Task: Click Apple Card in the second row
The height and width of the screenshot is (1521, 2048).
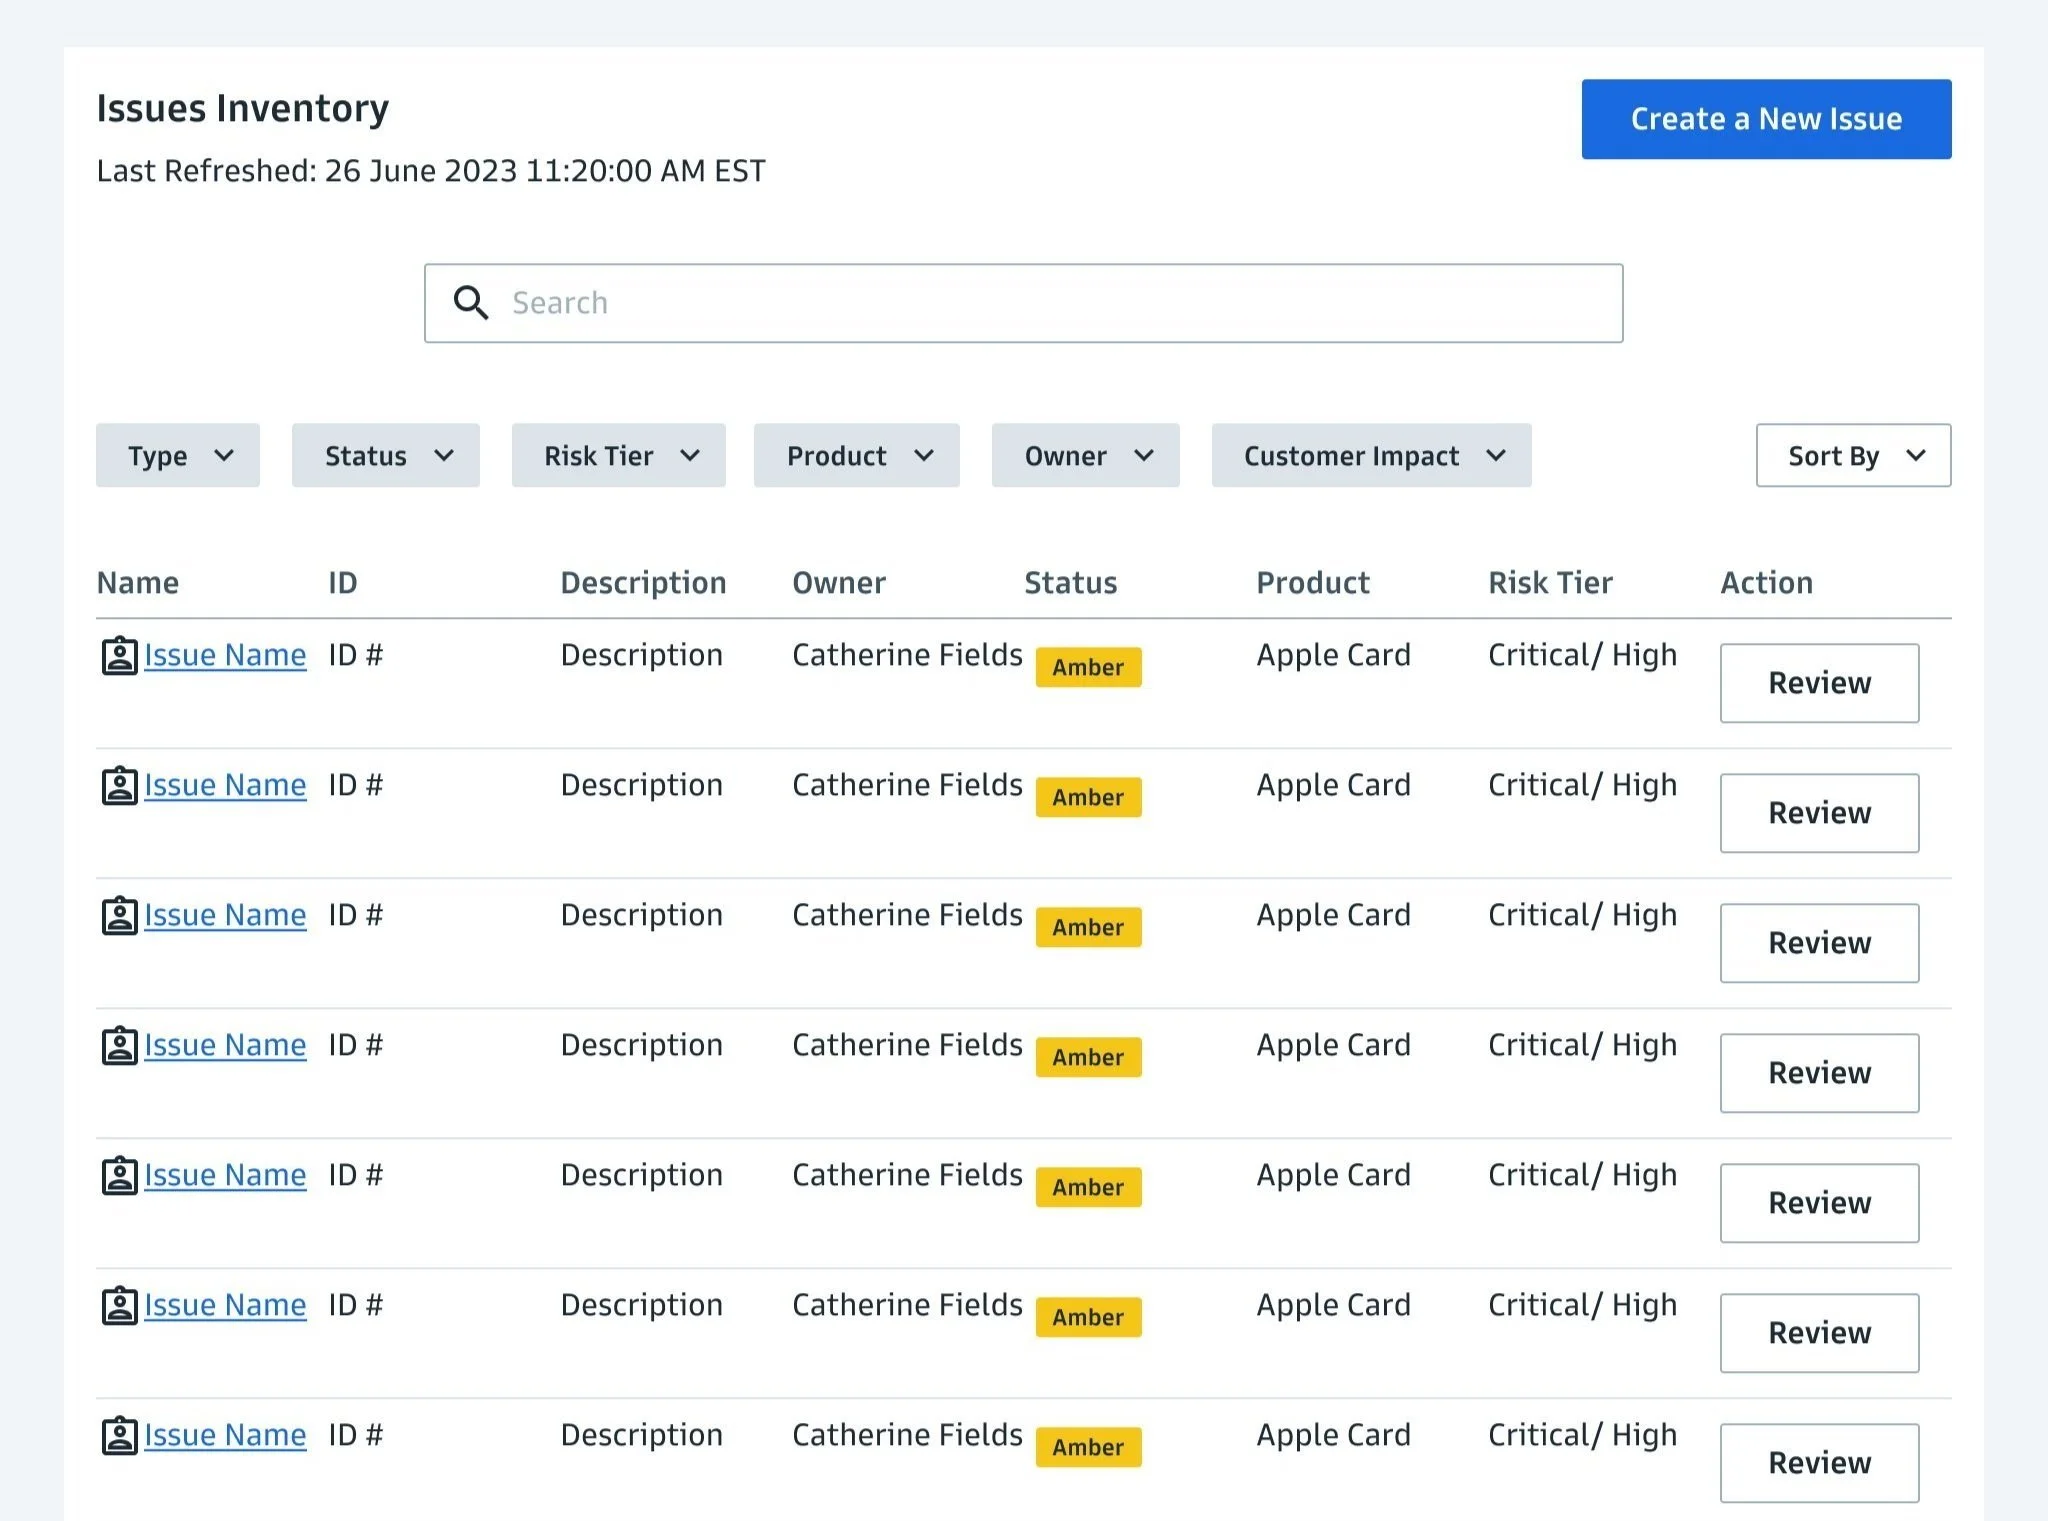Action: pos(1334,785)
